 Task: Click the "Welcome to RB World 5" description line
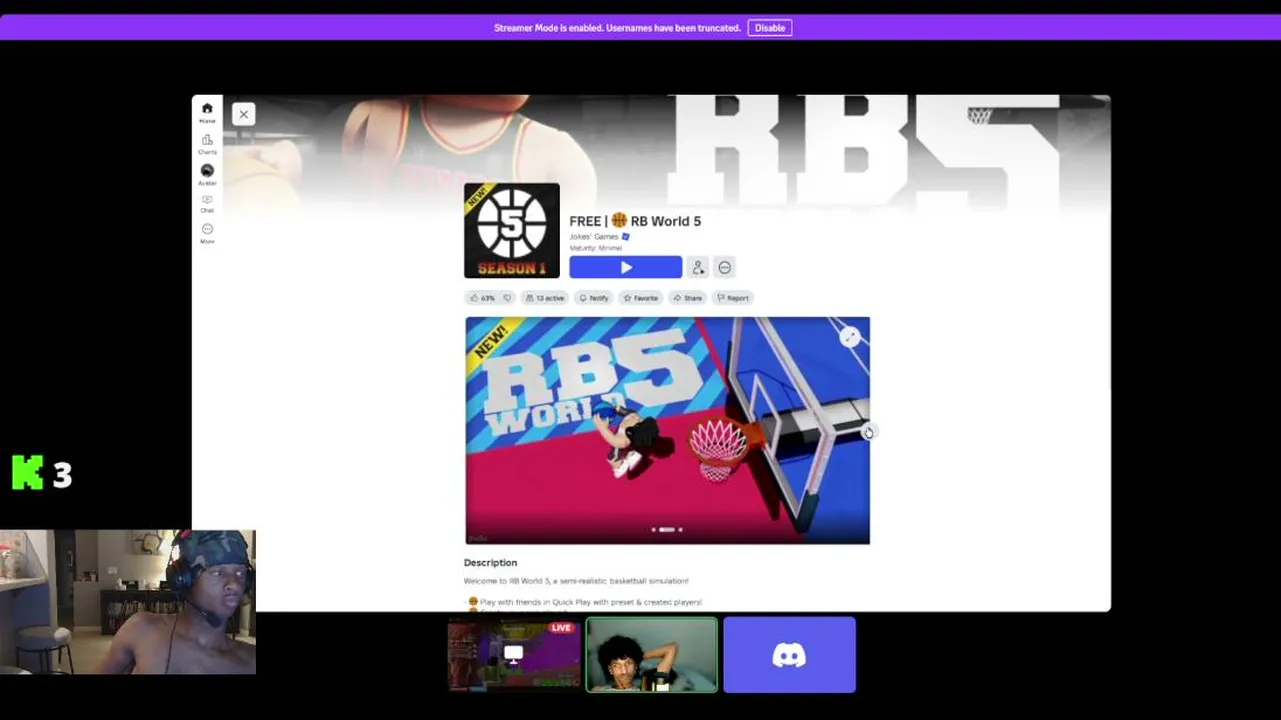click(x=576, y=581)
